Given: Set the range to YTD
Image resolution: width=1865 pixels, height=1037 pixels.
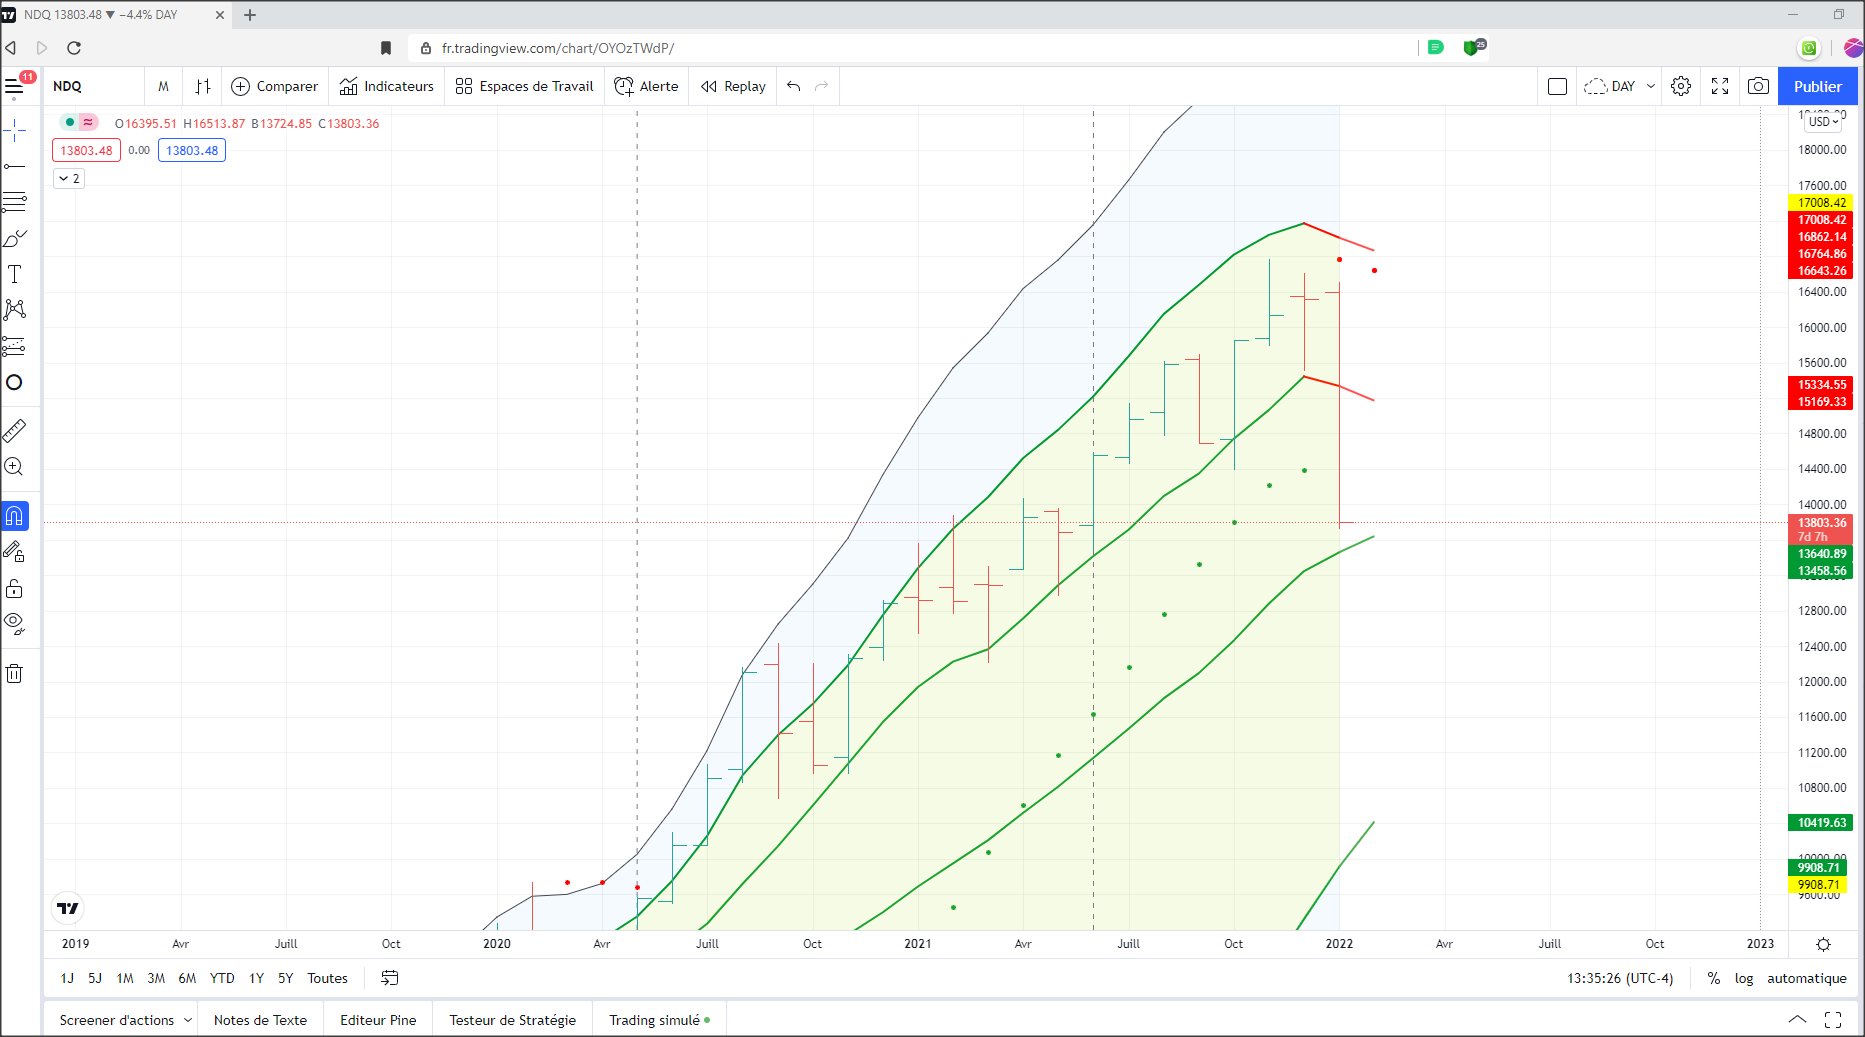Looking at the screenshot, I should pyautogui.click(x=222, y=978).
